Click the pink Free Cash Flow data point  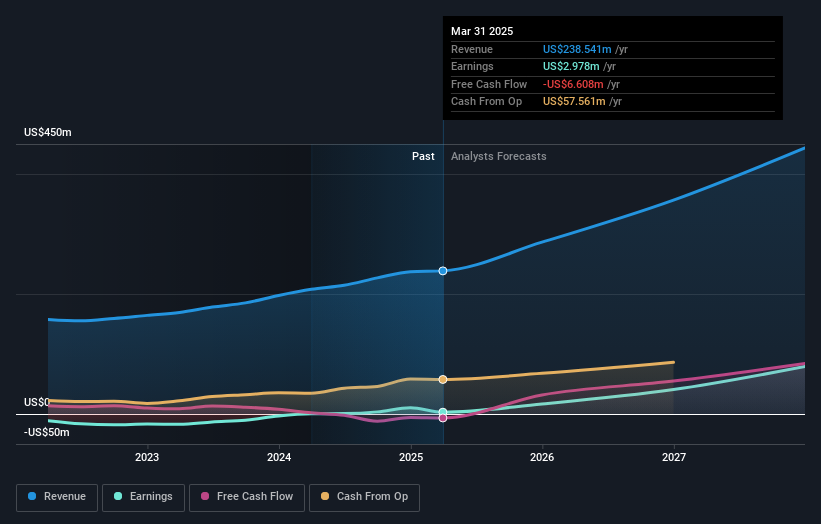click(x=443, y=418)
